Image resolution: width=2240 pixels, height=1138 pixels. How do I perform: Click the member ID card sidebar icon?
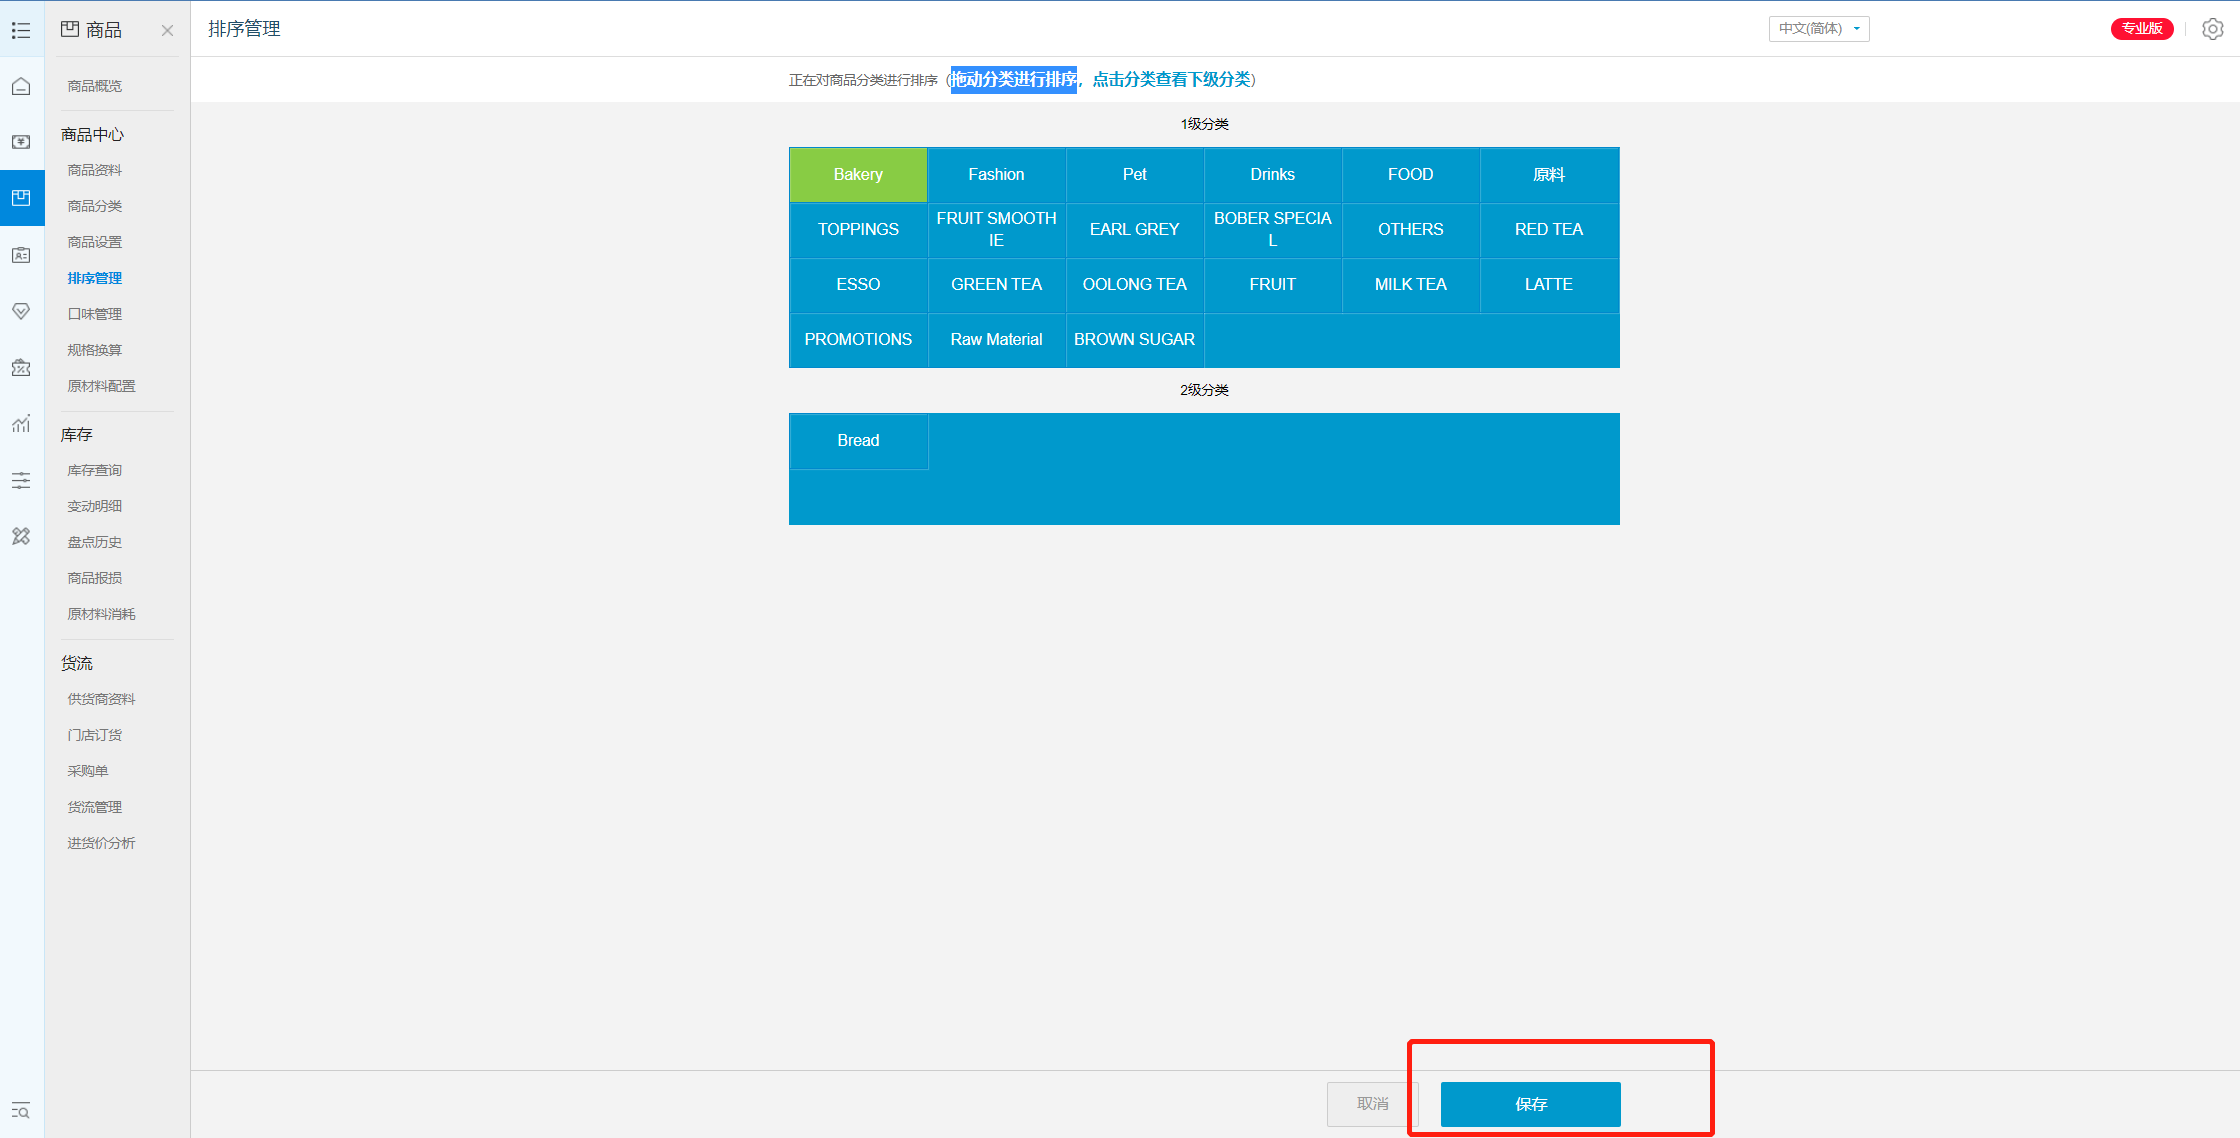point(21,255)
